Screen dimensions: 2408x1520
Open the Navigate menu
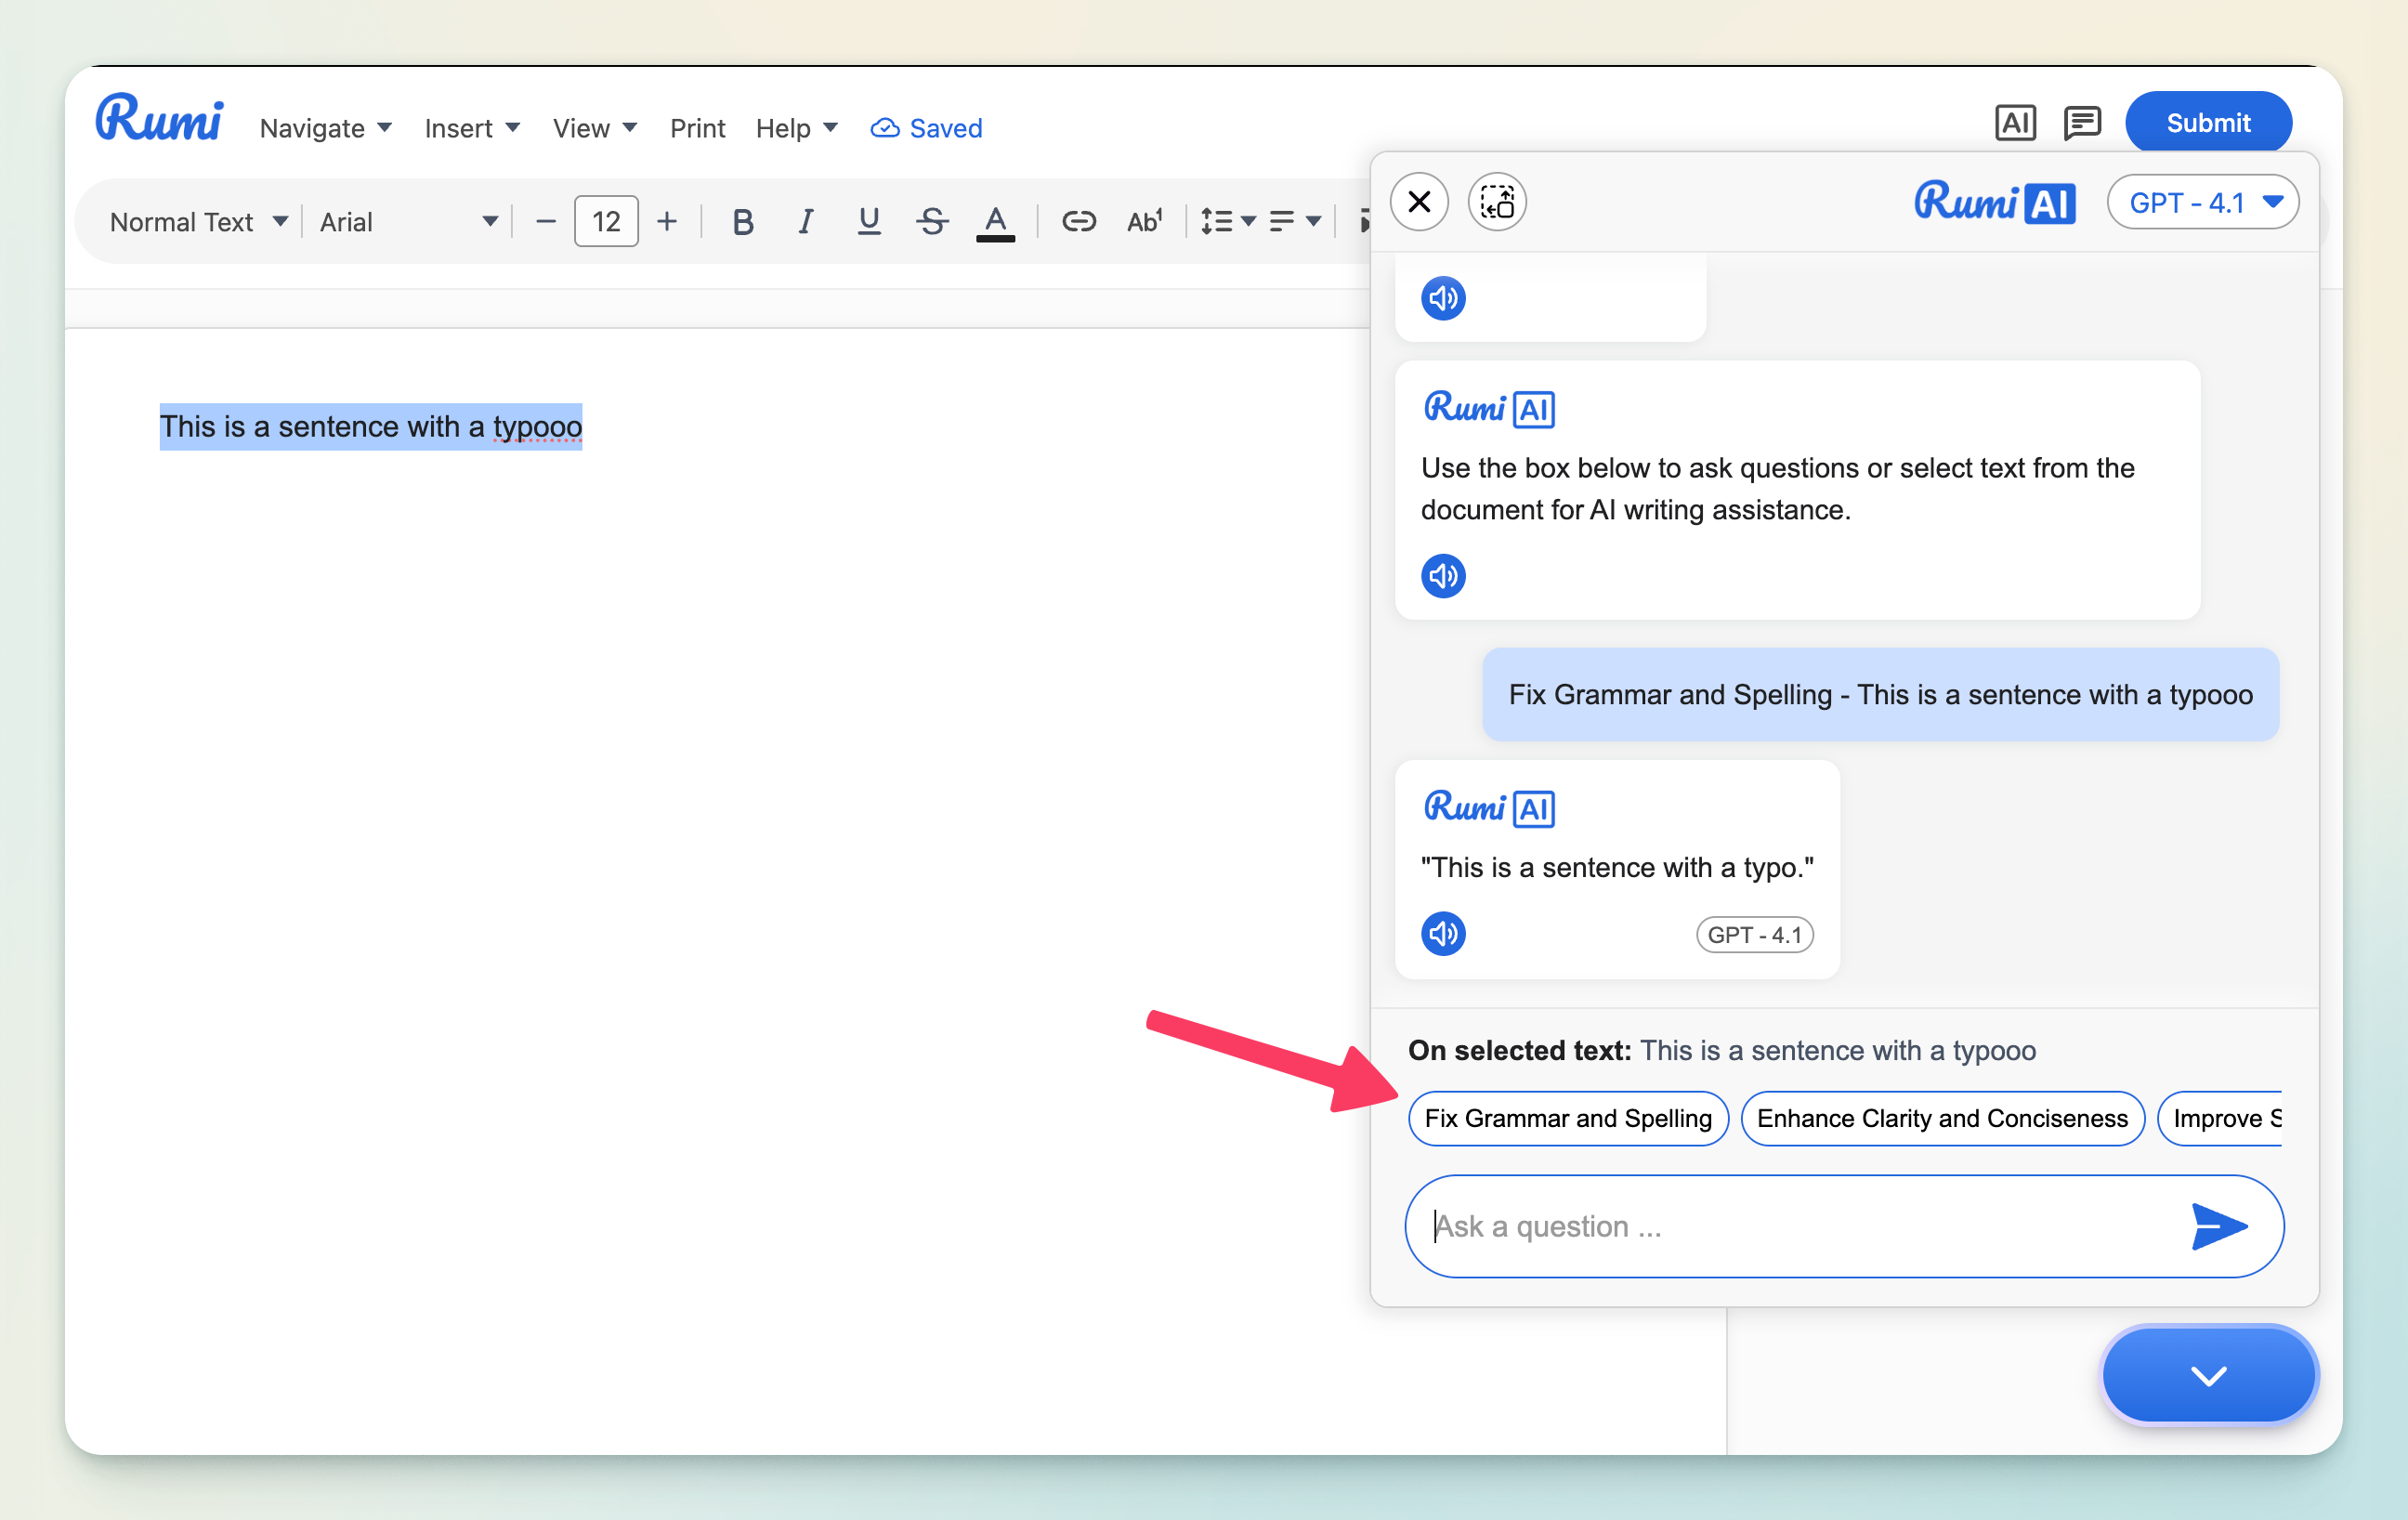pos(325,128)
